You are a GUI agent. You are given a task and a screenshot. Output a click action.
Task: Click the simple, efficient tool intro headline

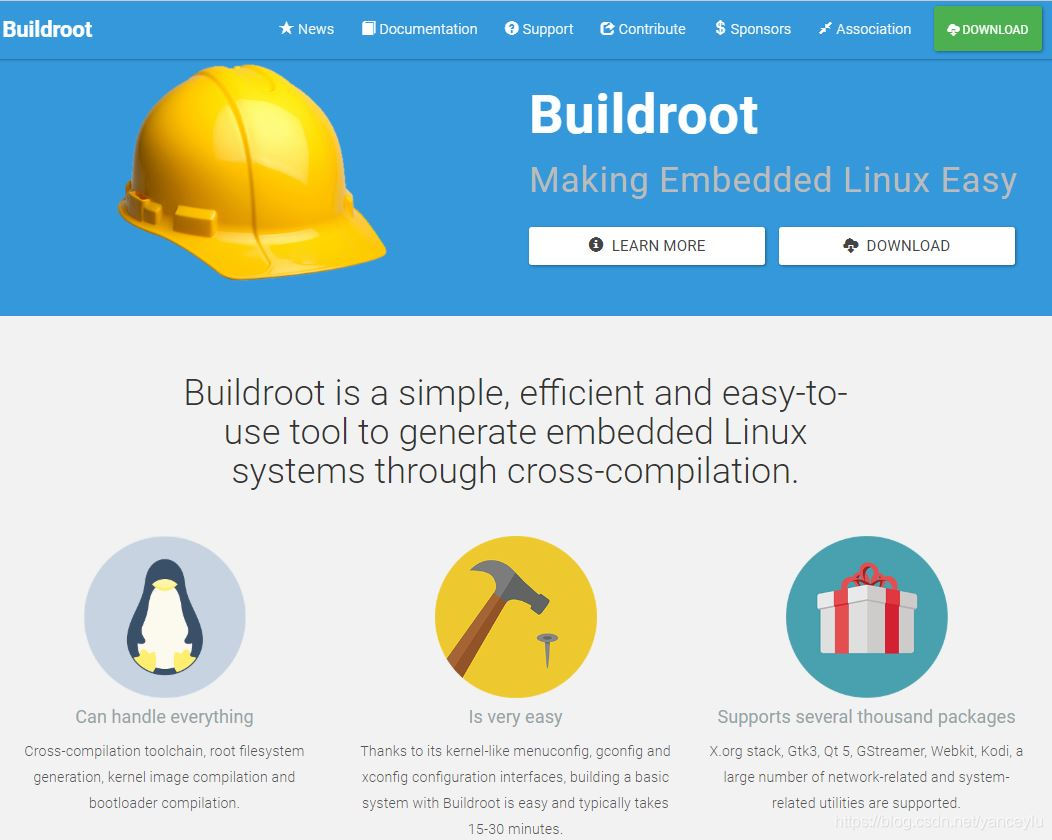pyautogui.click(x=515, y=431)
